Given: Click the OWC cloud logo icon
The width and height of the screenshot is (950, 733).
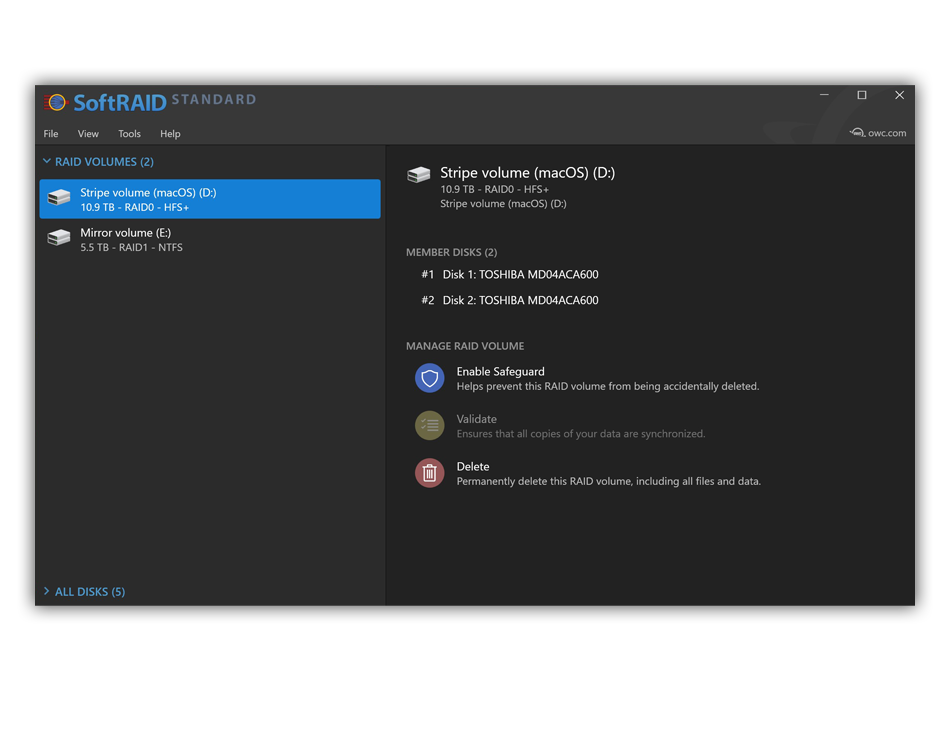Looking at the screenshot, I should click(857, 133).
